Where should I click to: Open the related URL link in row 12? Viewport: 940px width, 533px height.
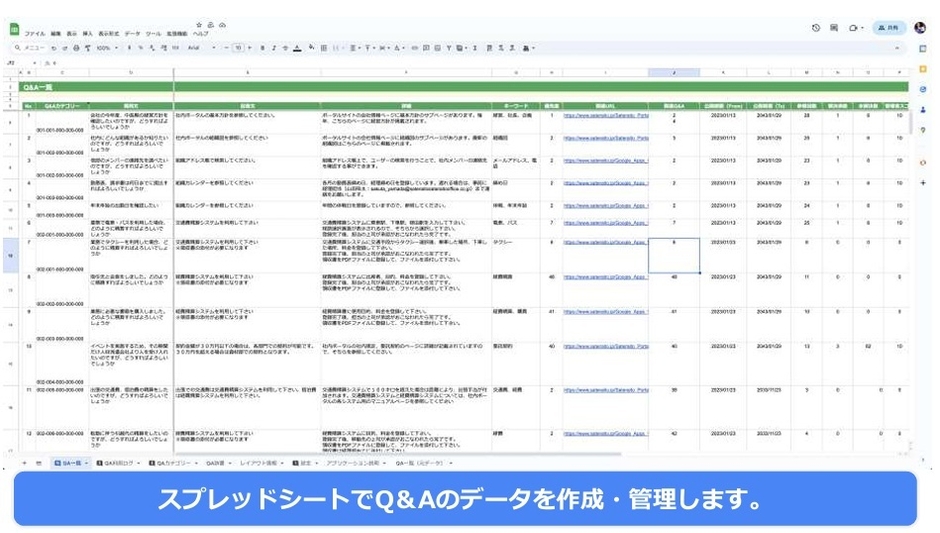[x=605, y=433]
